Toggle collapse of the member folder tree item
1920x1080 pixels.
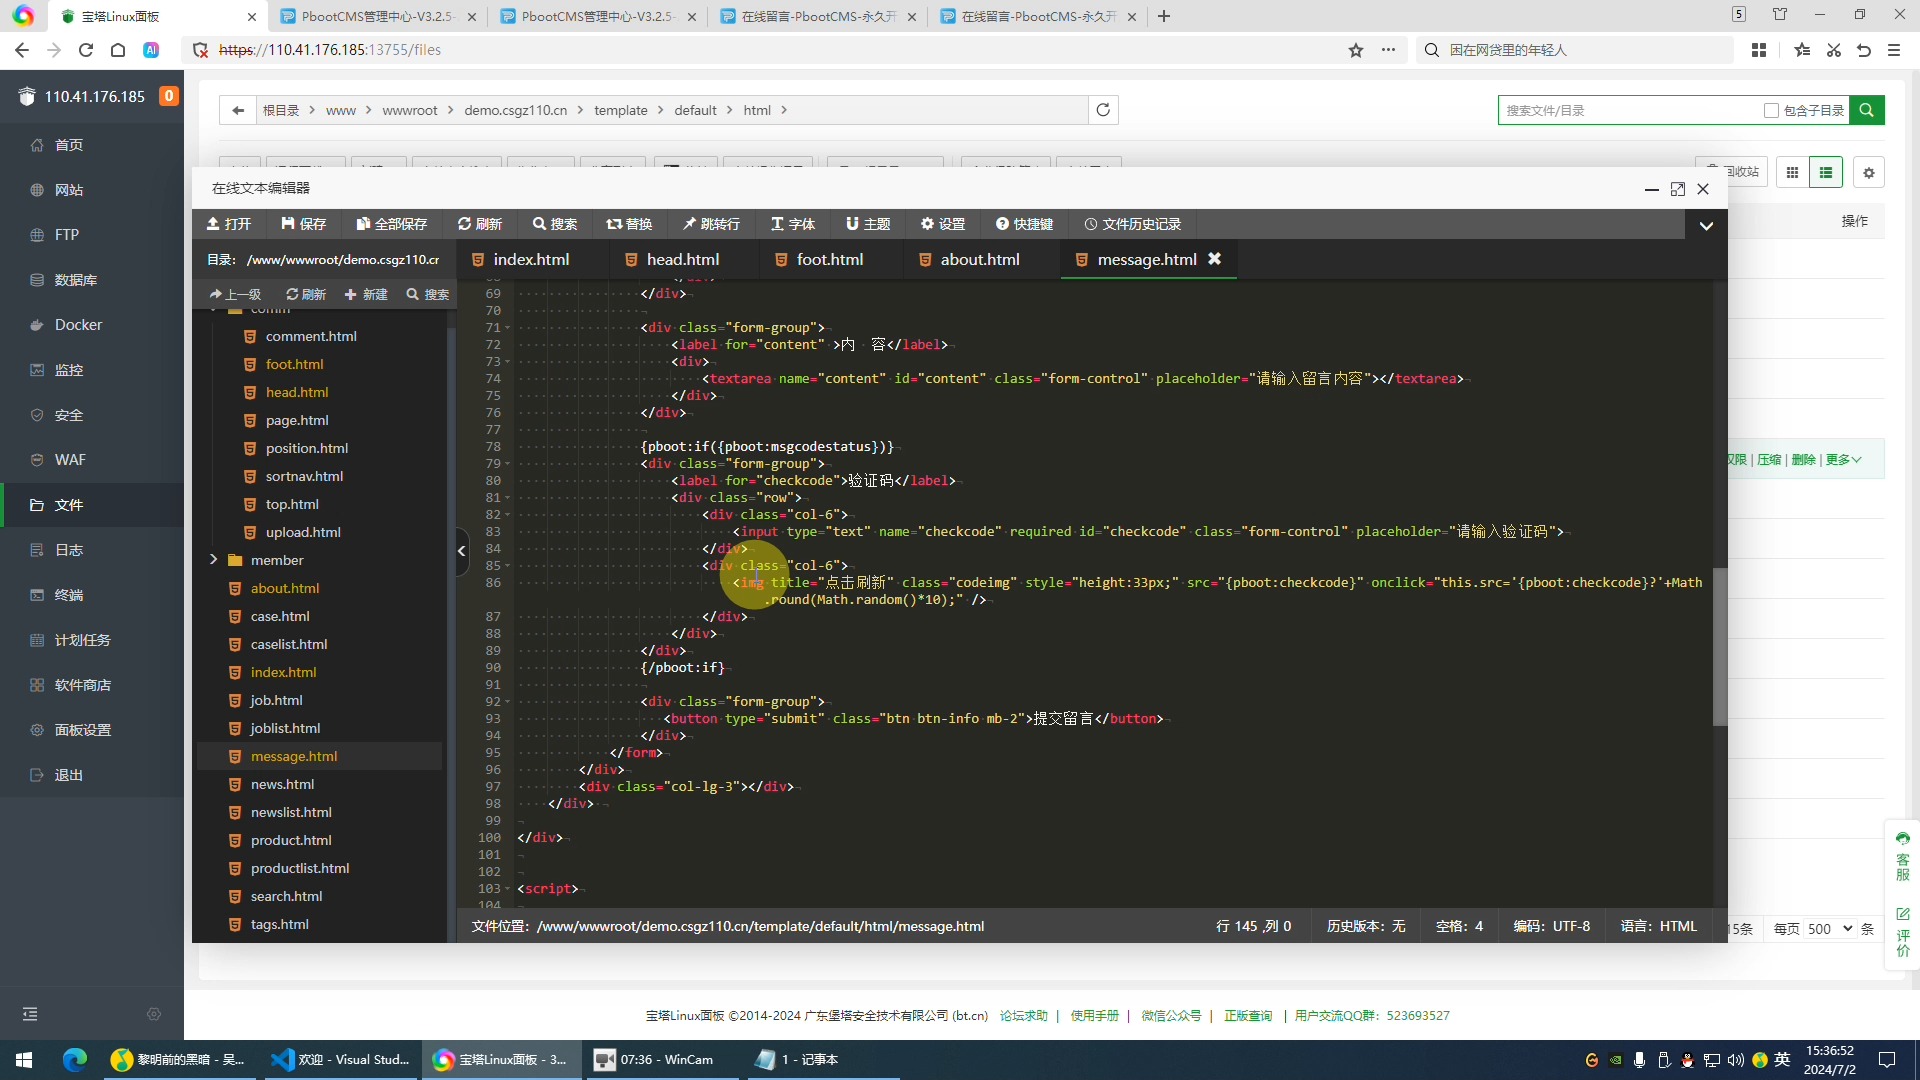(x=214, y=559)
